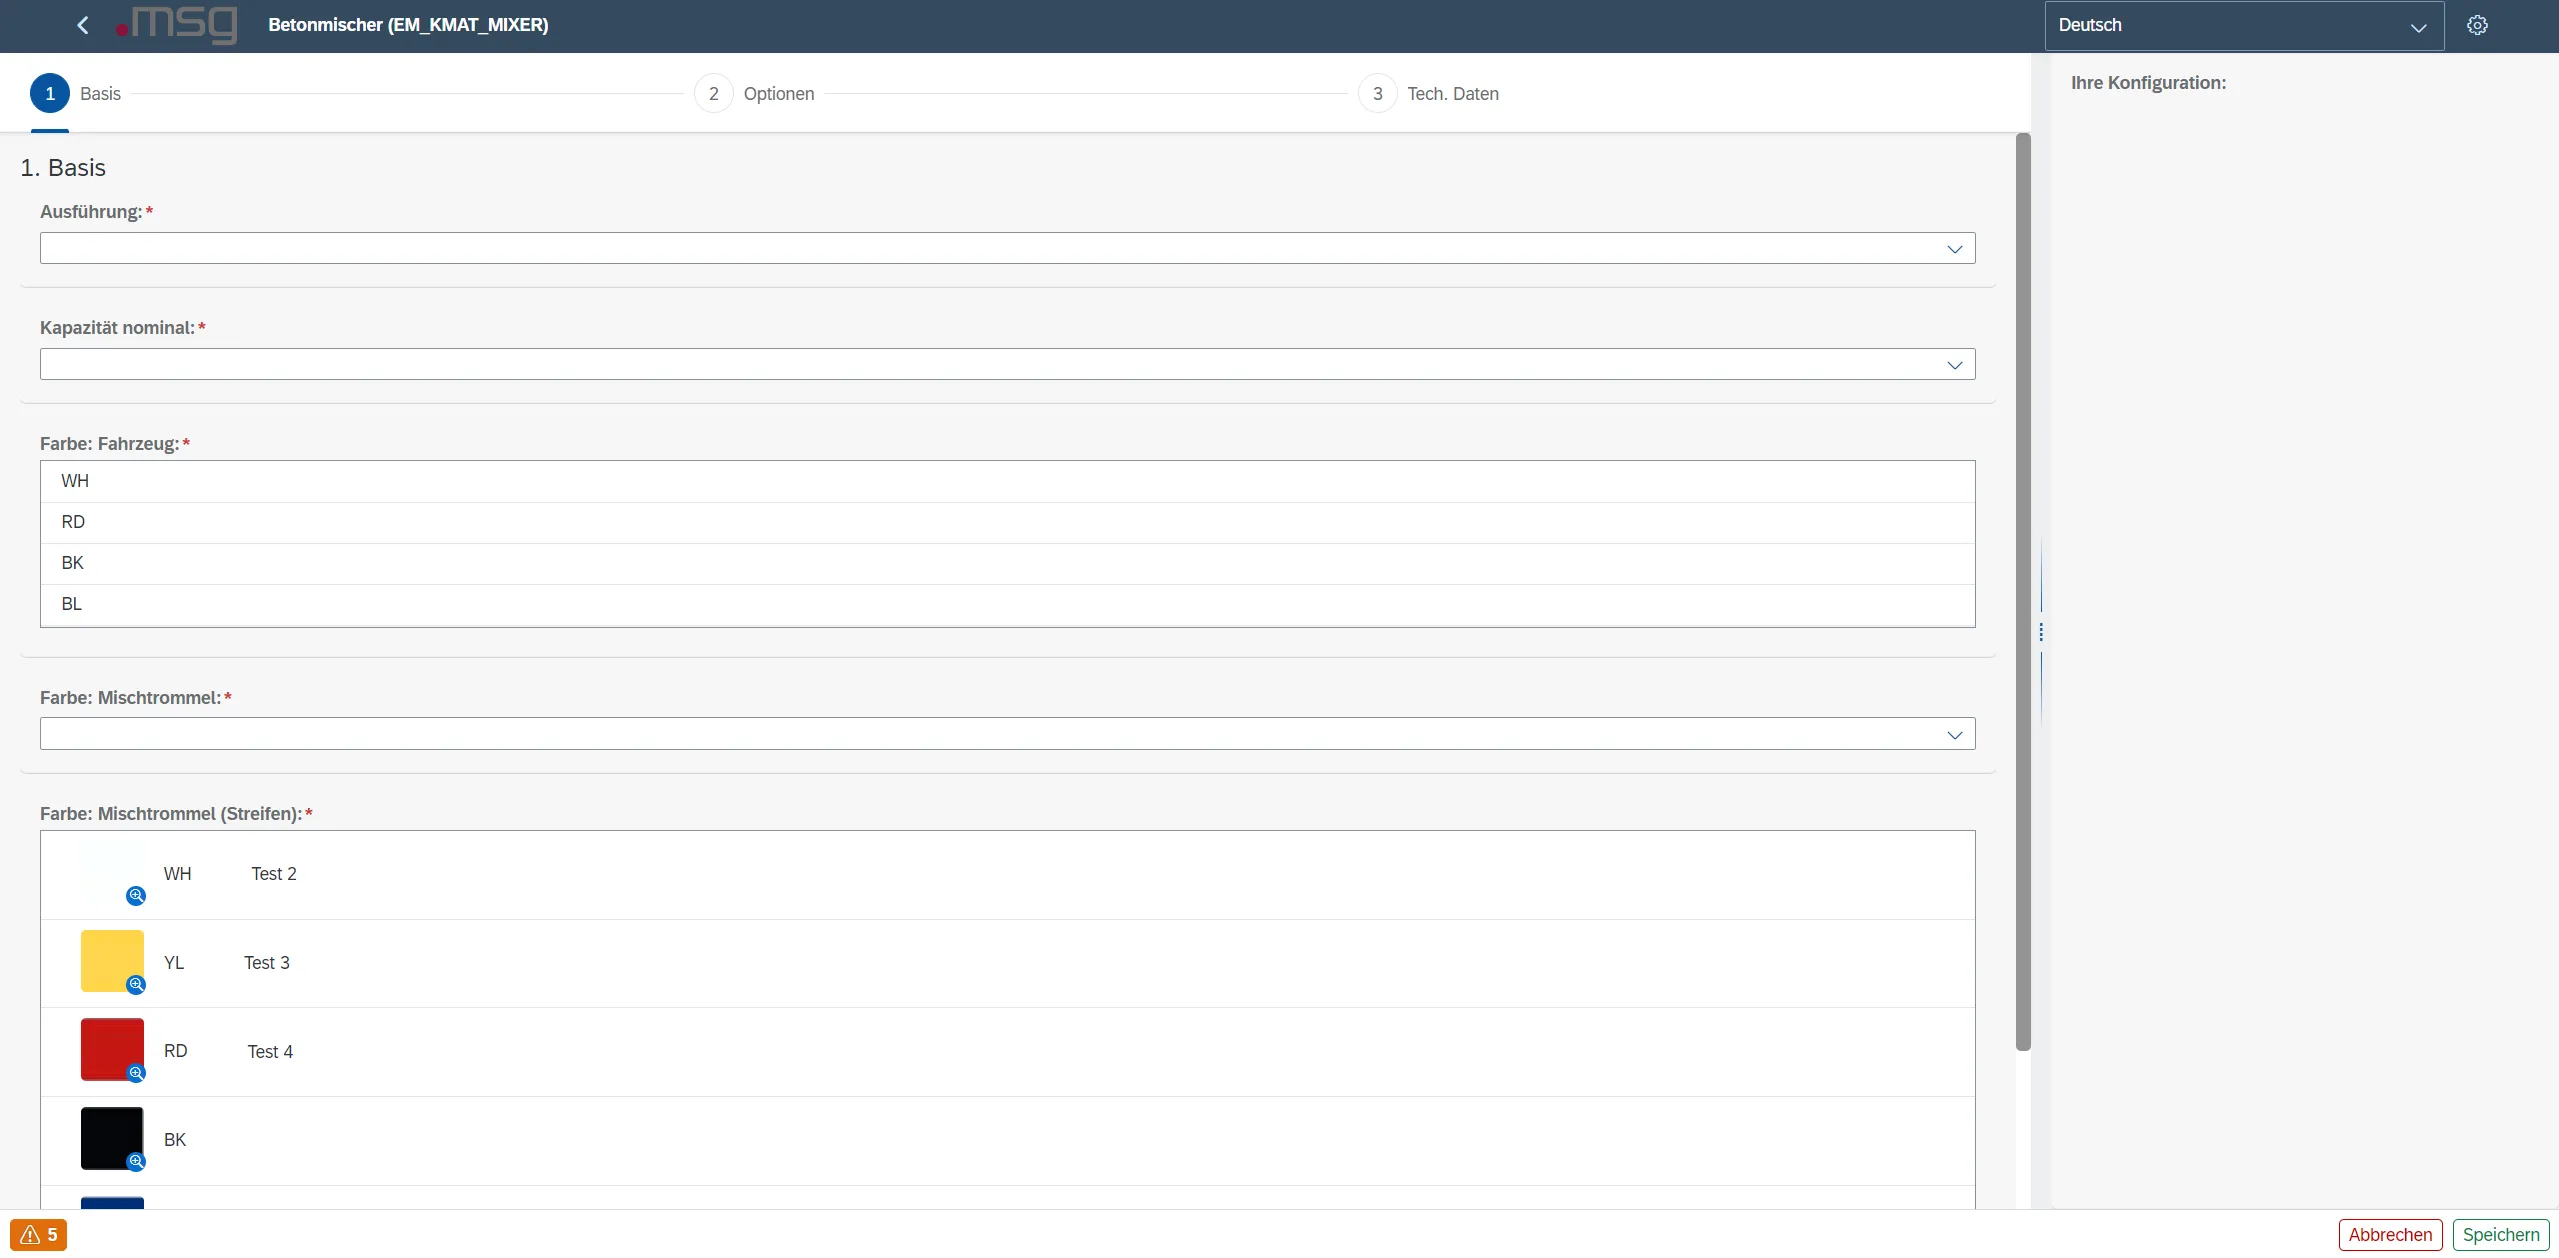Click the Abbrechen button
This screenshot has width=2559, height=1258.
click(2390, 1235)
